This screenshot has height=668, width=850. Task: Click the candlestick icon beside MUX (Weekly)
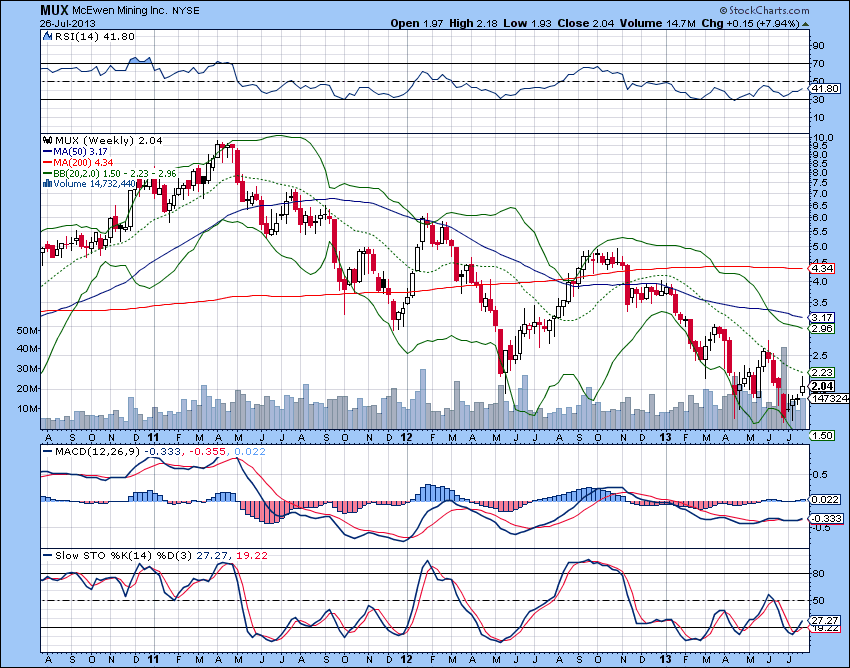point(48,140)
